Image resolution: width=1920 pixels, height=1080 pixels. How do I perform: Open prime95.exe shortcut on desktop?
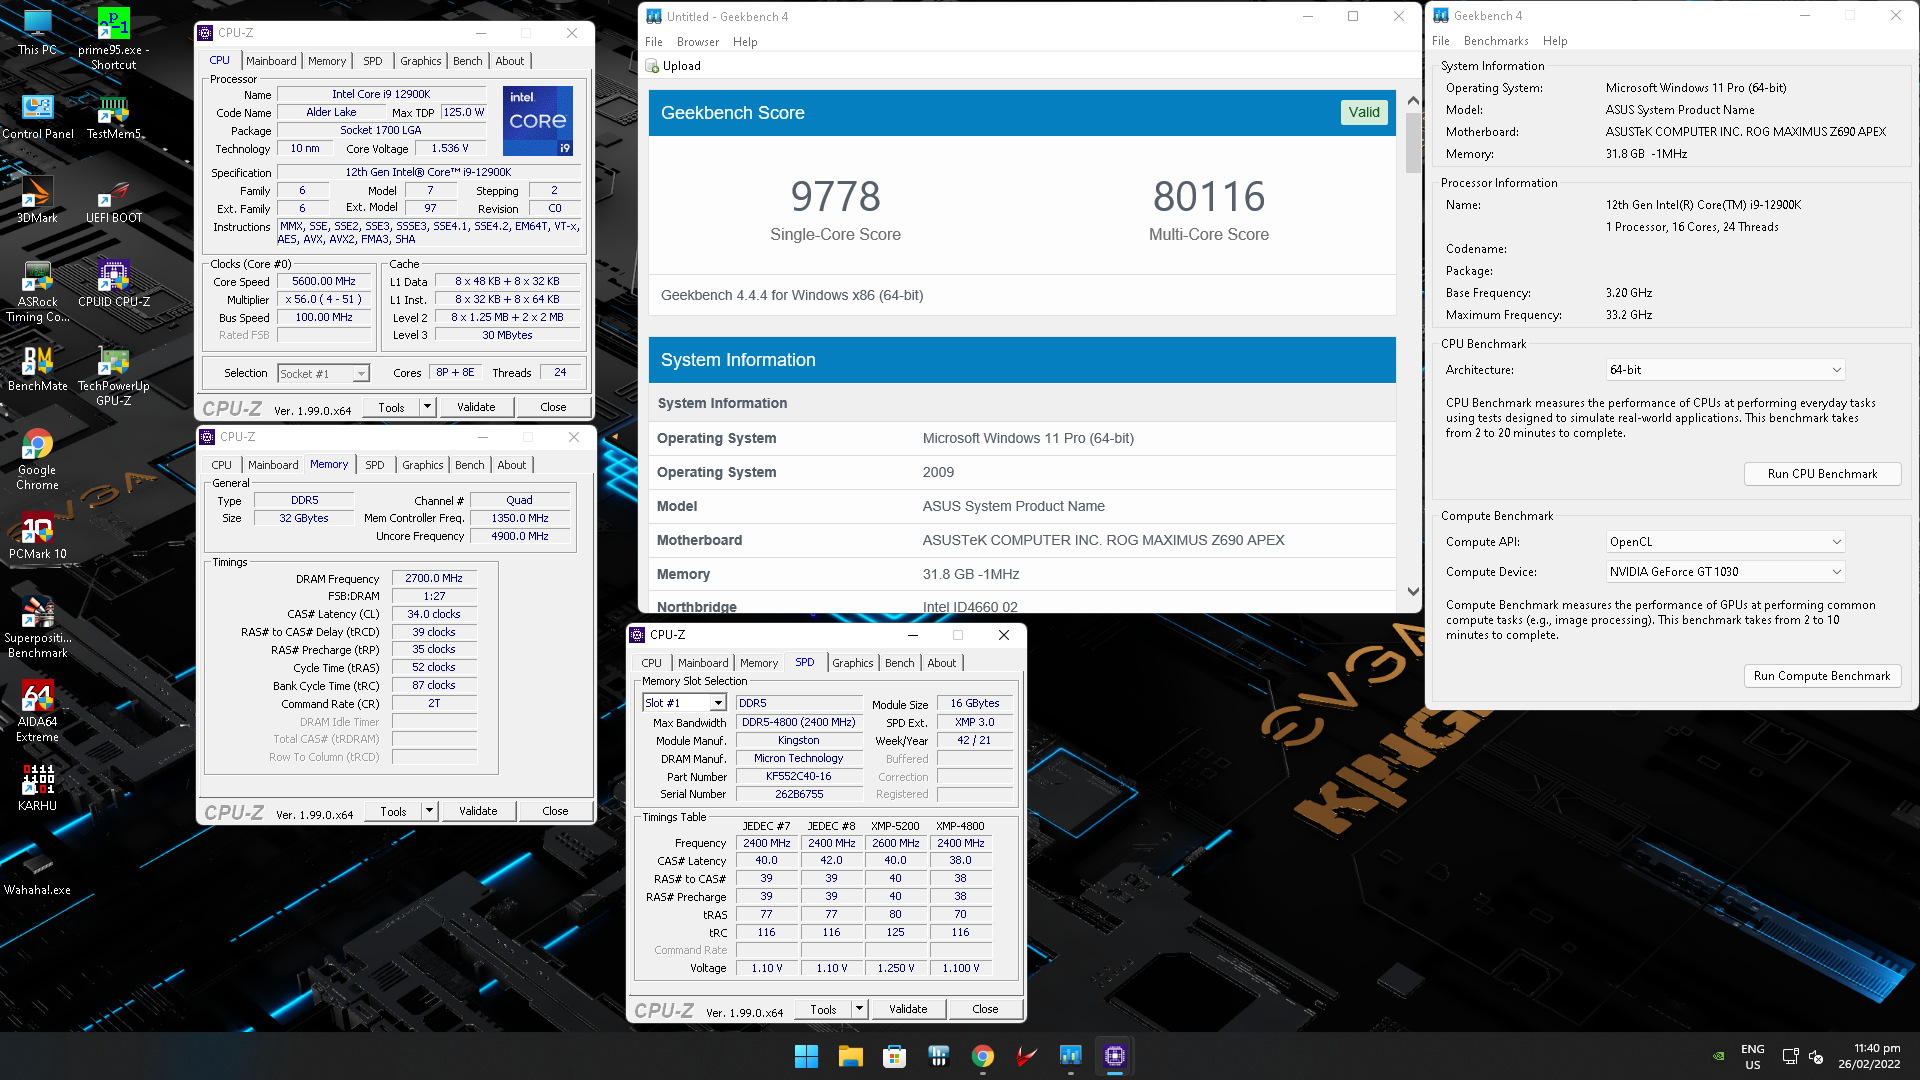[113, 39]
